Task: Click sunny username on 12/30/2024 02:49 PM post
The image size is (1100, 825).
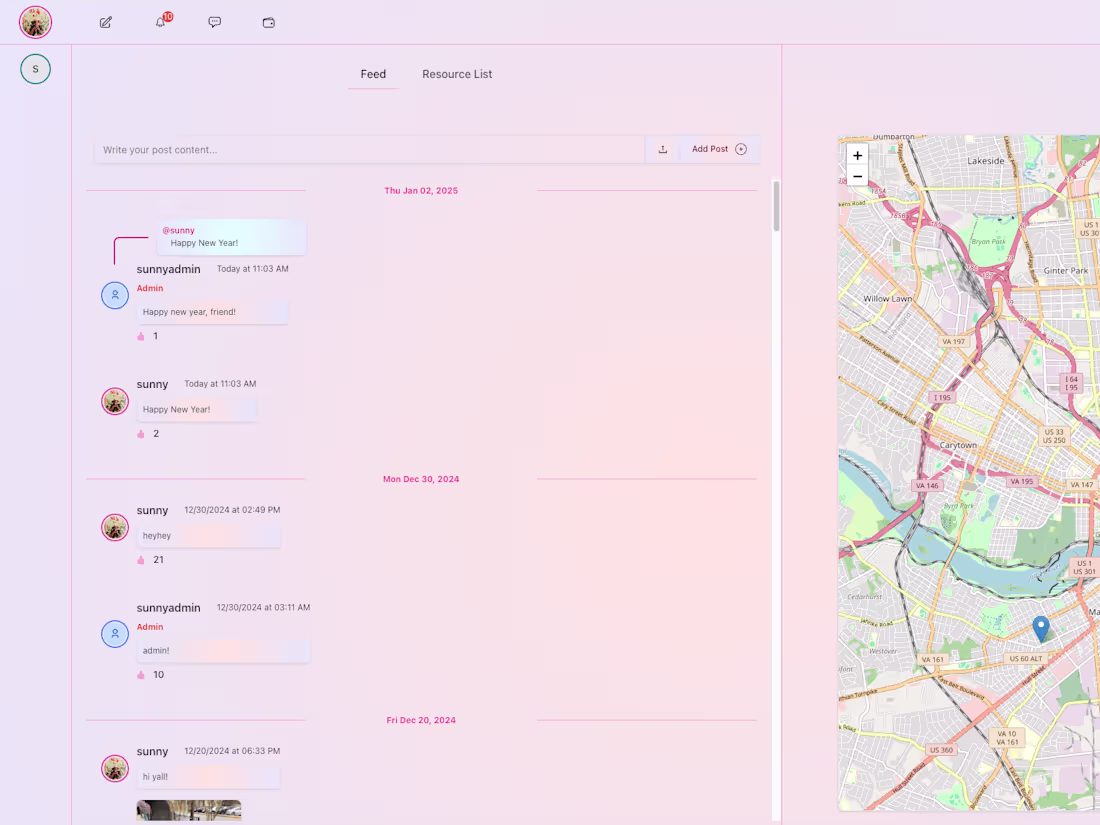Action: pos(152,511)
